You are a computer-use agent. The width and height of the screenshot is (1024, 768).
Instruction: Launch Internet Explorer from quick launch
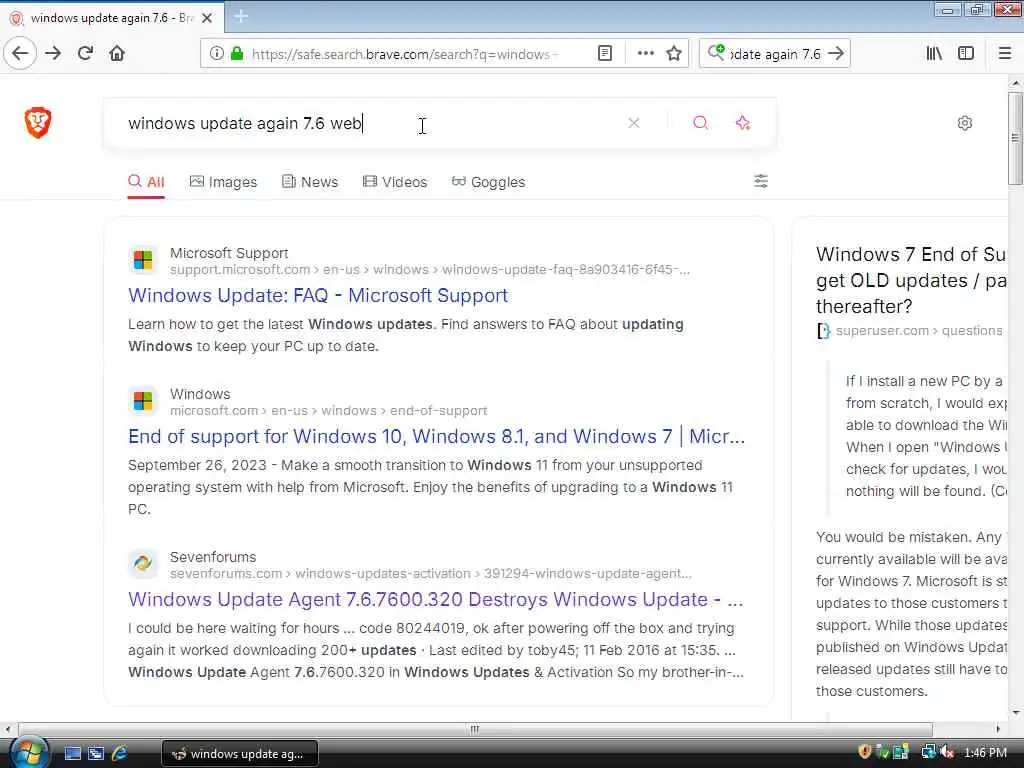(120, 754)
